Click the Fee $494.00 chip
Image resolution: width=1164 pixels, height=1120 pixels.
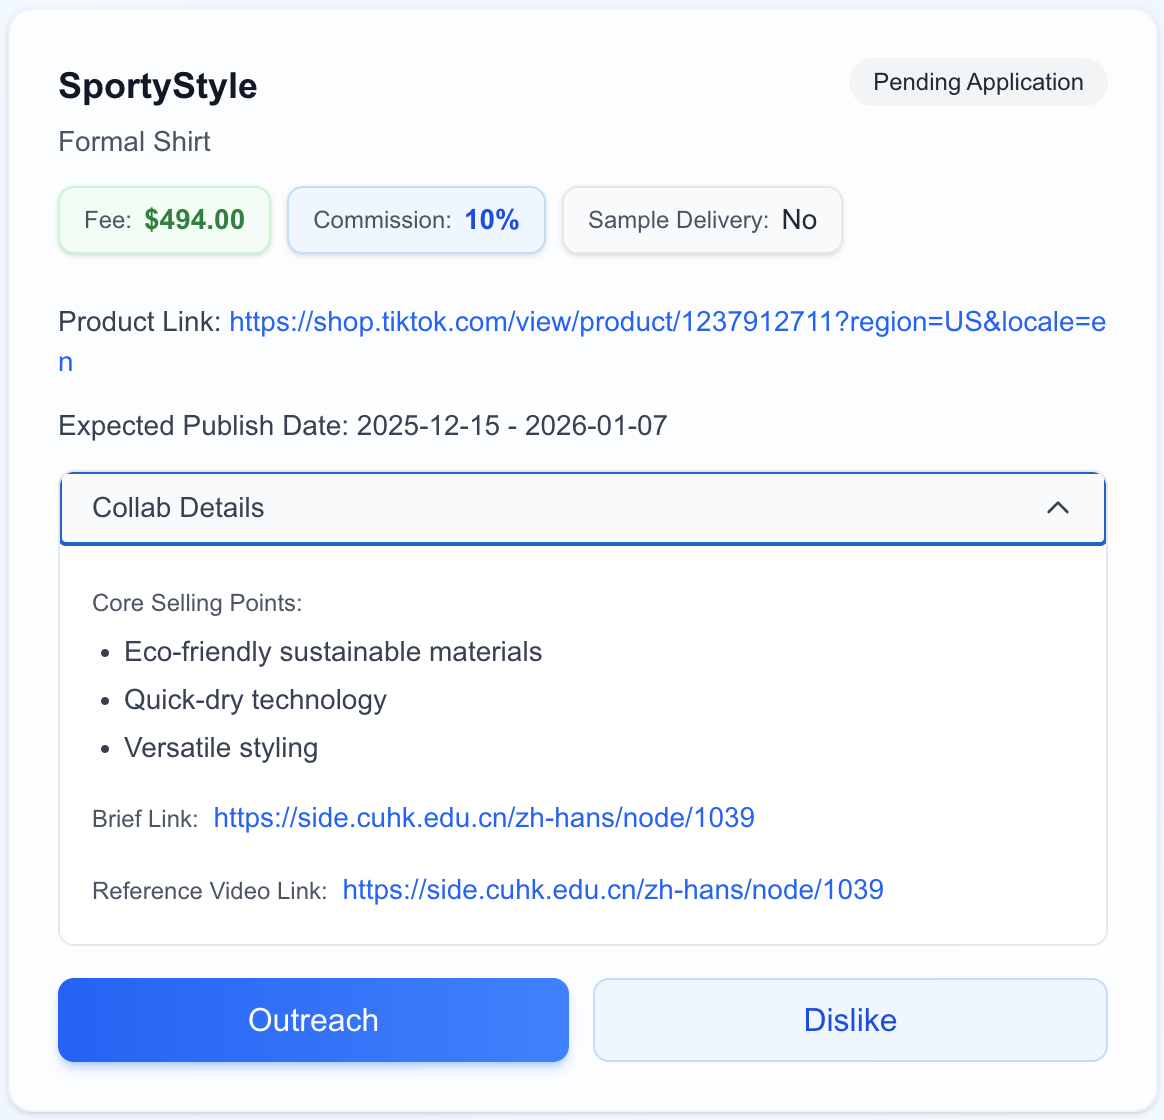point(164,220)
